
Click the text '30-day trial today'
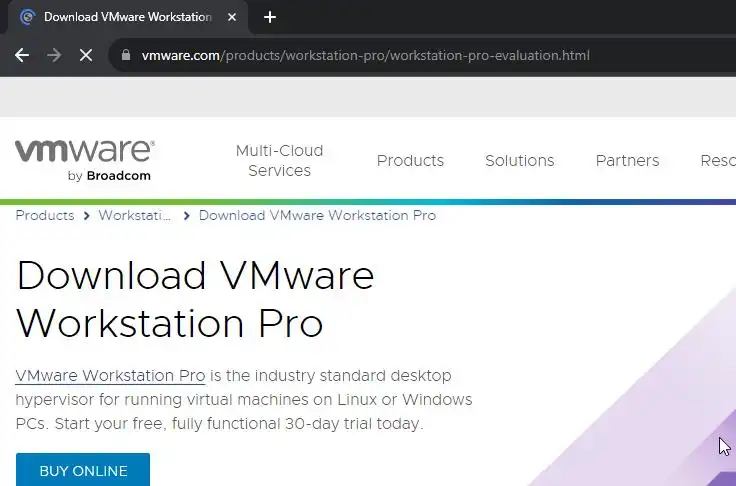pos(354,424)
